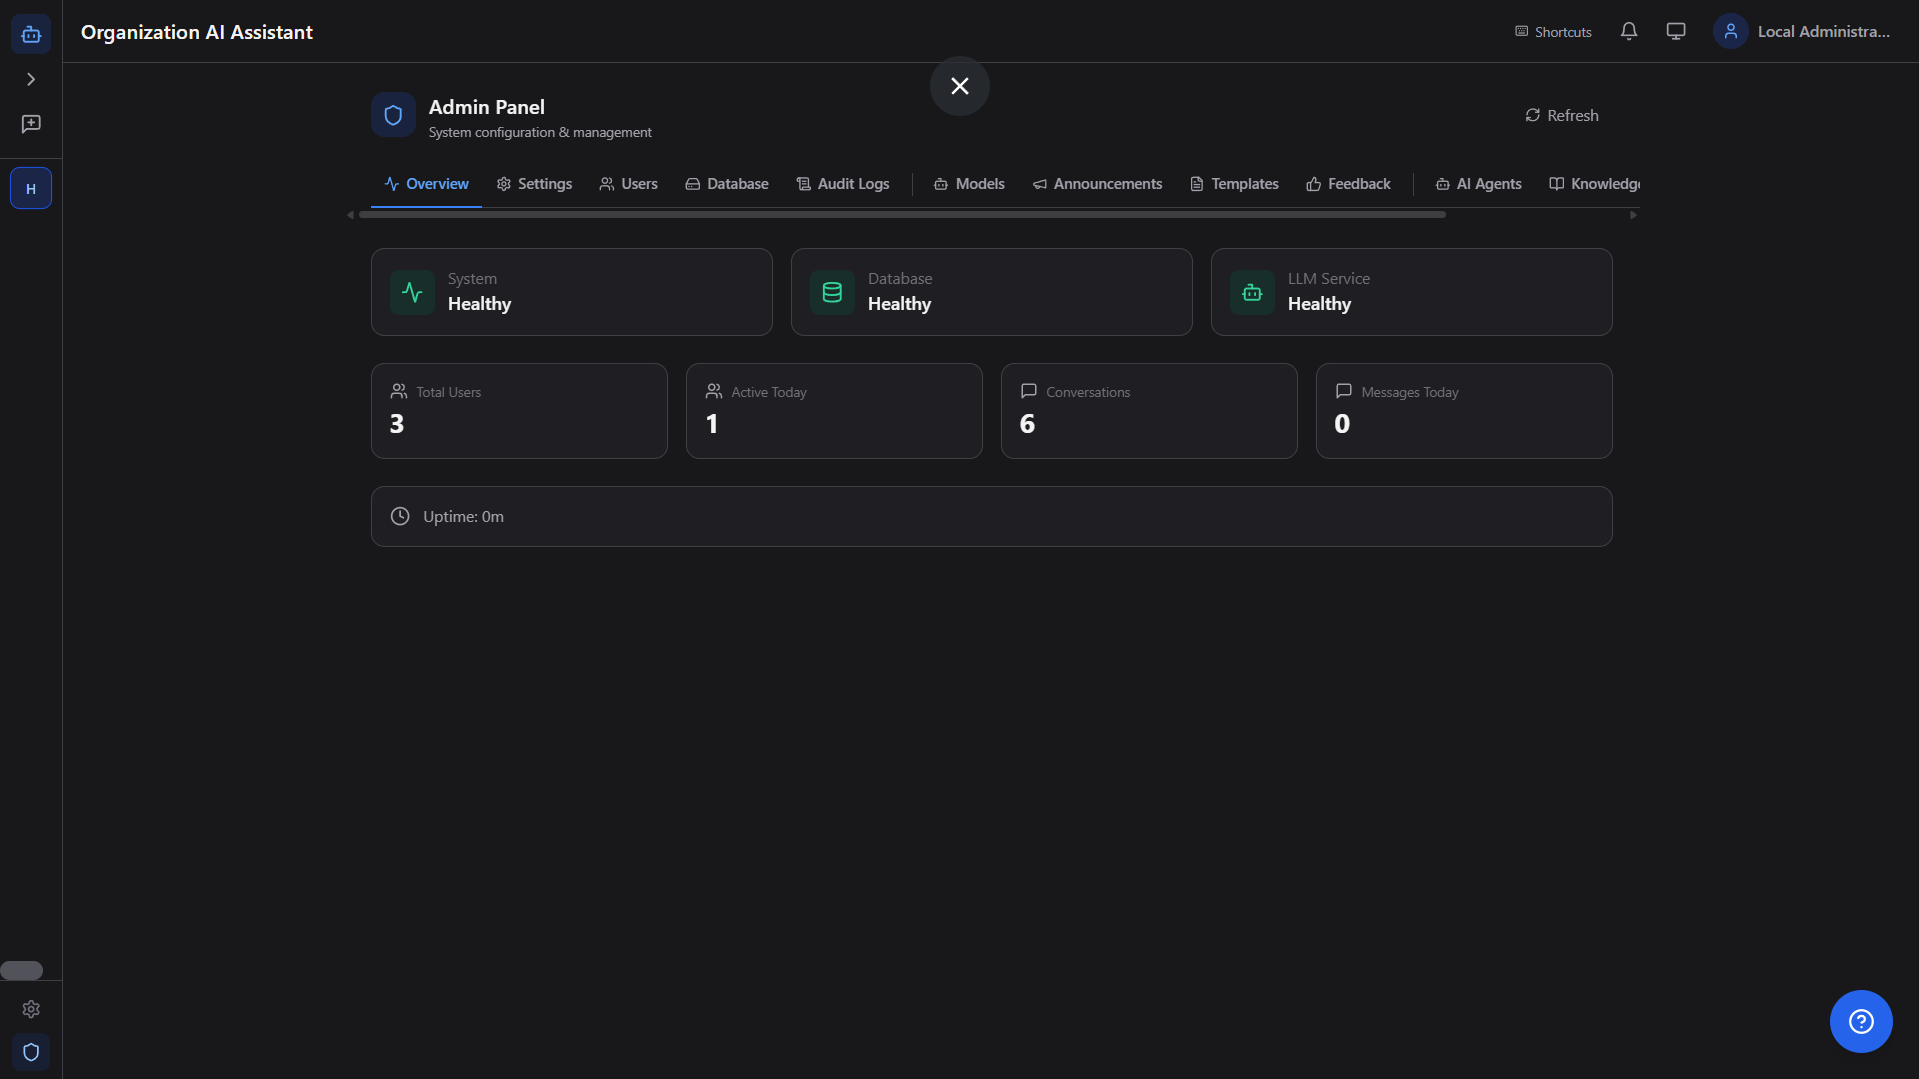Switch to the Templates tab

[x=1234, y=184]
